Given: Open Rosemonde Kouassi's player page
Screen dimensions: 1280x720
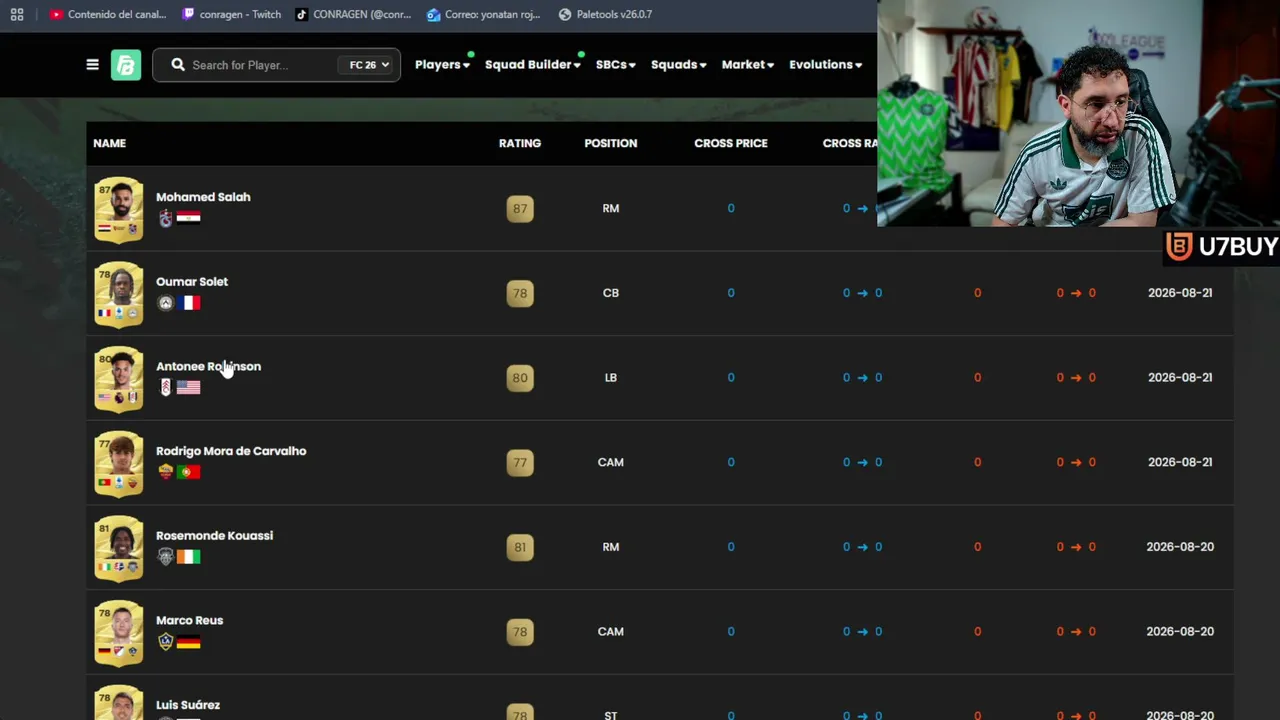Looking at the screenshot, I should [214, 536].
